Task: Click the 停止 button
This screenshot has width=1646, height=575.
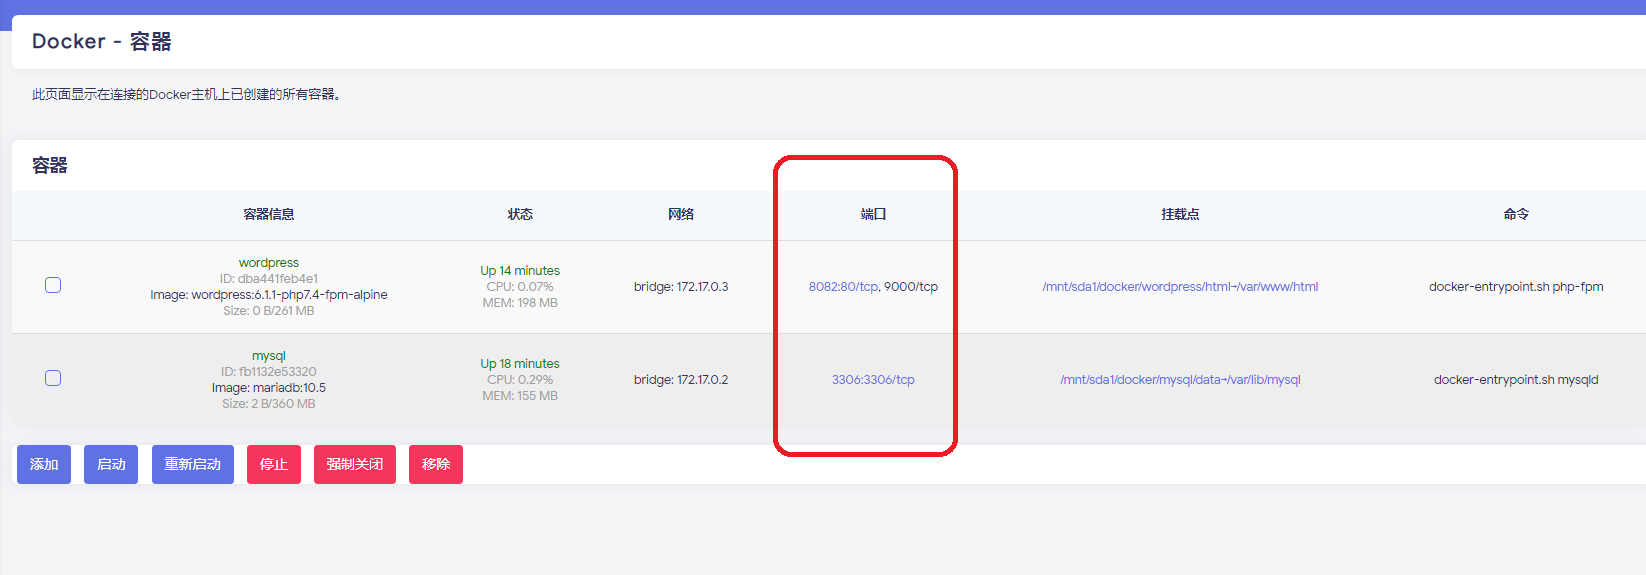Action: click(x=274, y=464)
